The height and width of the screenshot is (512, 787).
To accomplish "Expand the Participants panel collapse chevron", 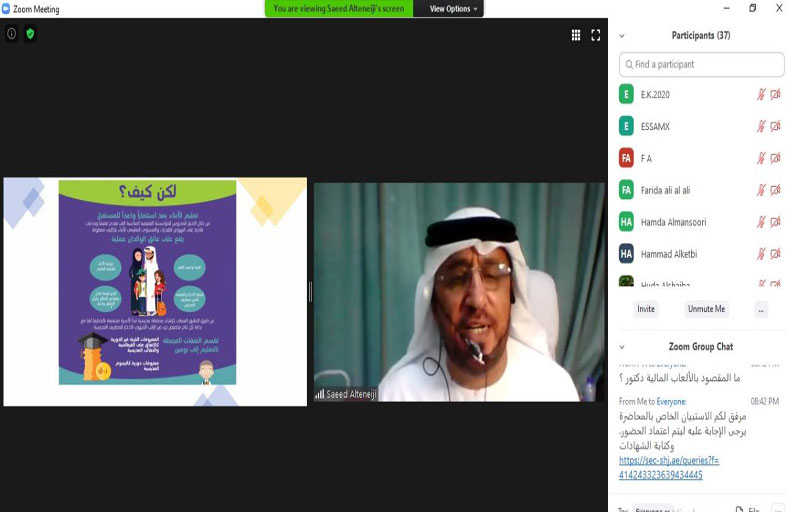I will click(622, 35).
